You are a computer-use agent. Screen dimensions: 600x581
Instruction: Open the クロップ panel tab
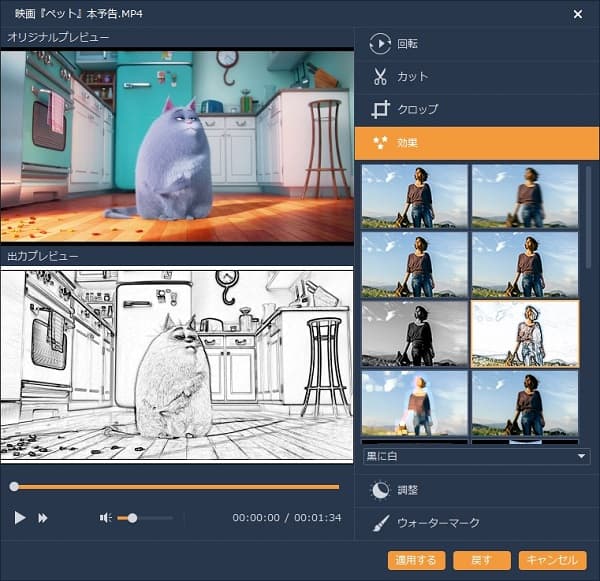(417, 110)
